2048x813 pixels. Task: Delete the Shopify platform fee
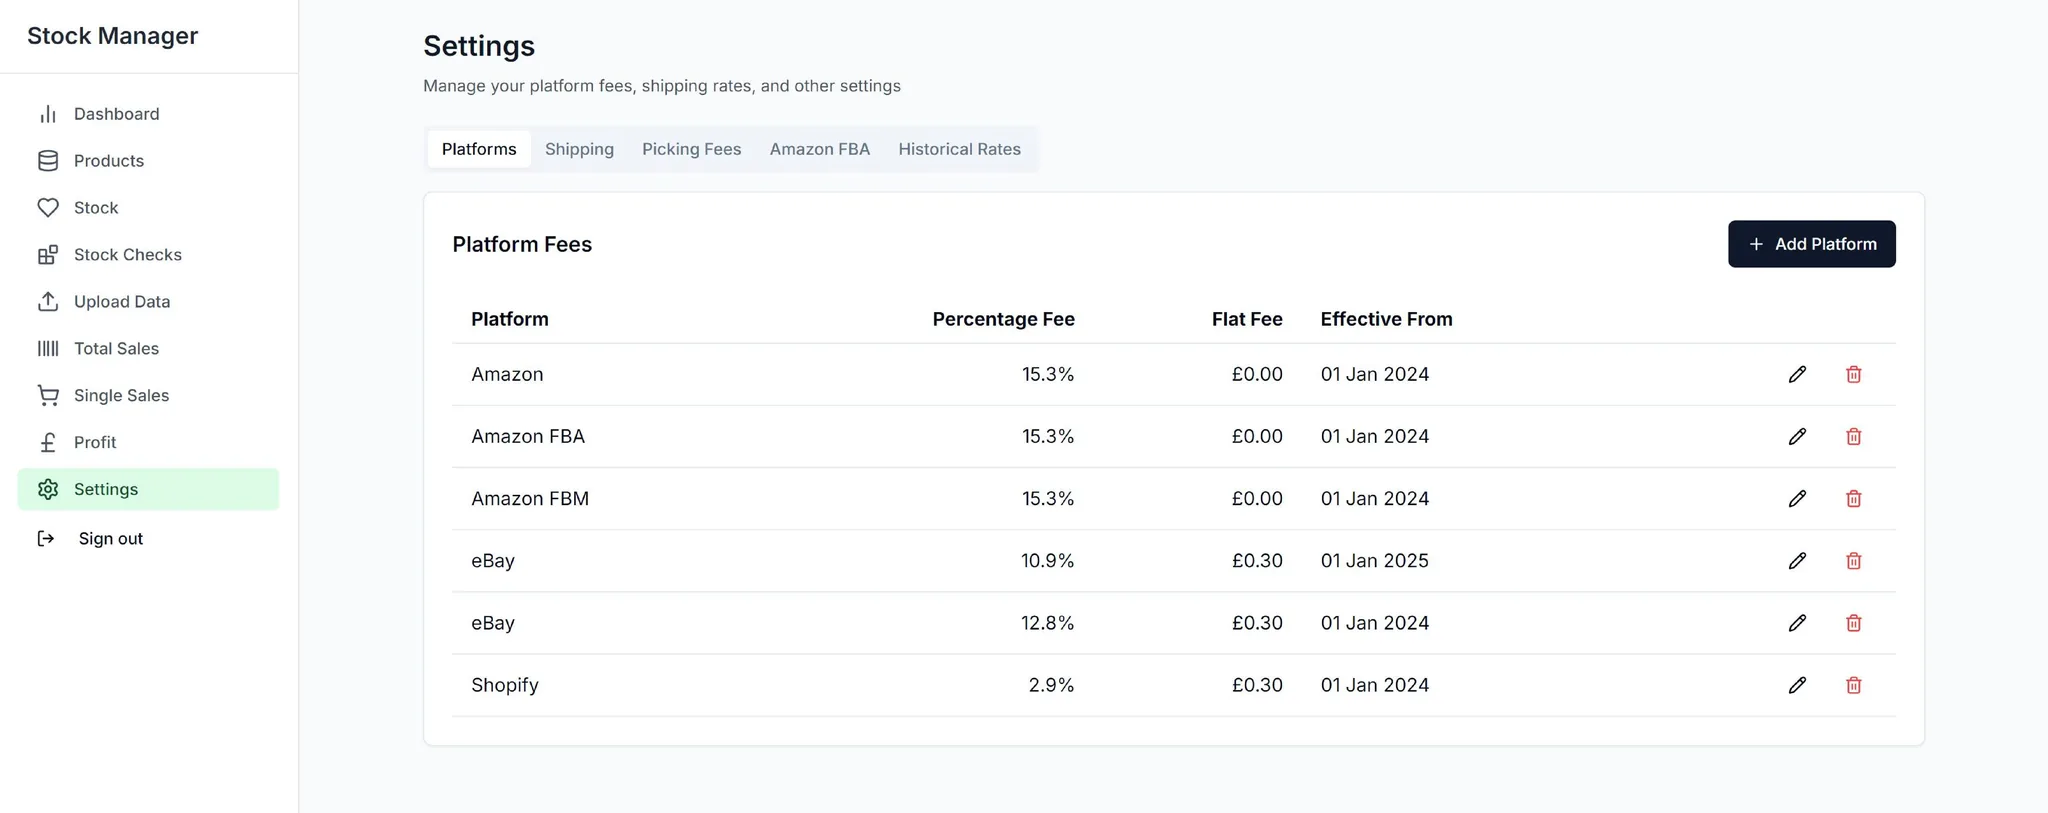1853,685
